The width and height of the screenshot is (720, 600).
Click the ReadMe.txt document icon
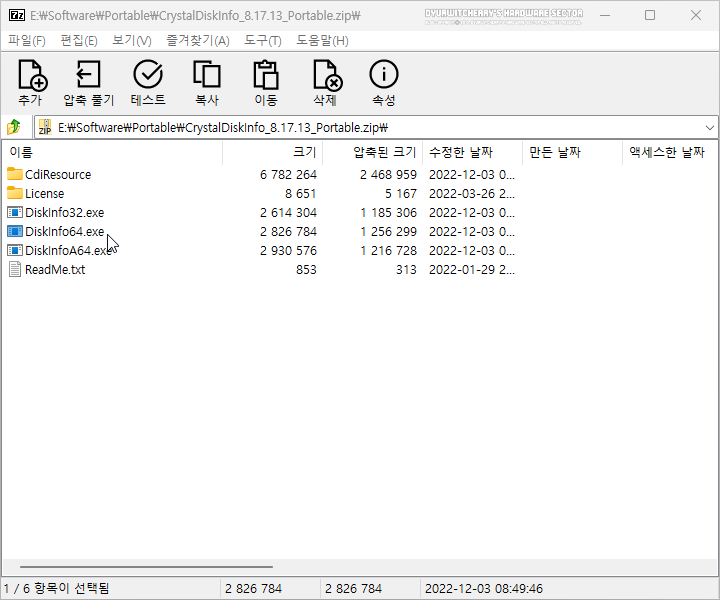tap(15, 269)
